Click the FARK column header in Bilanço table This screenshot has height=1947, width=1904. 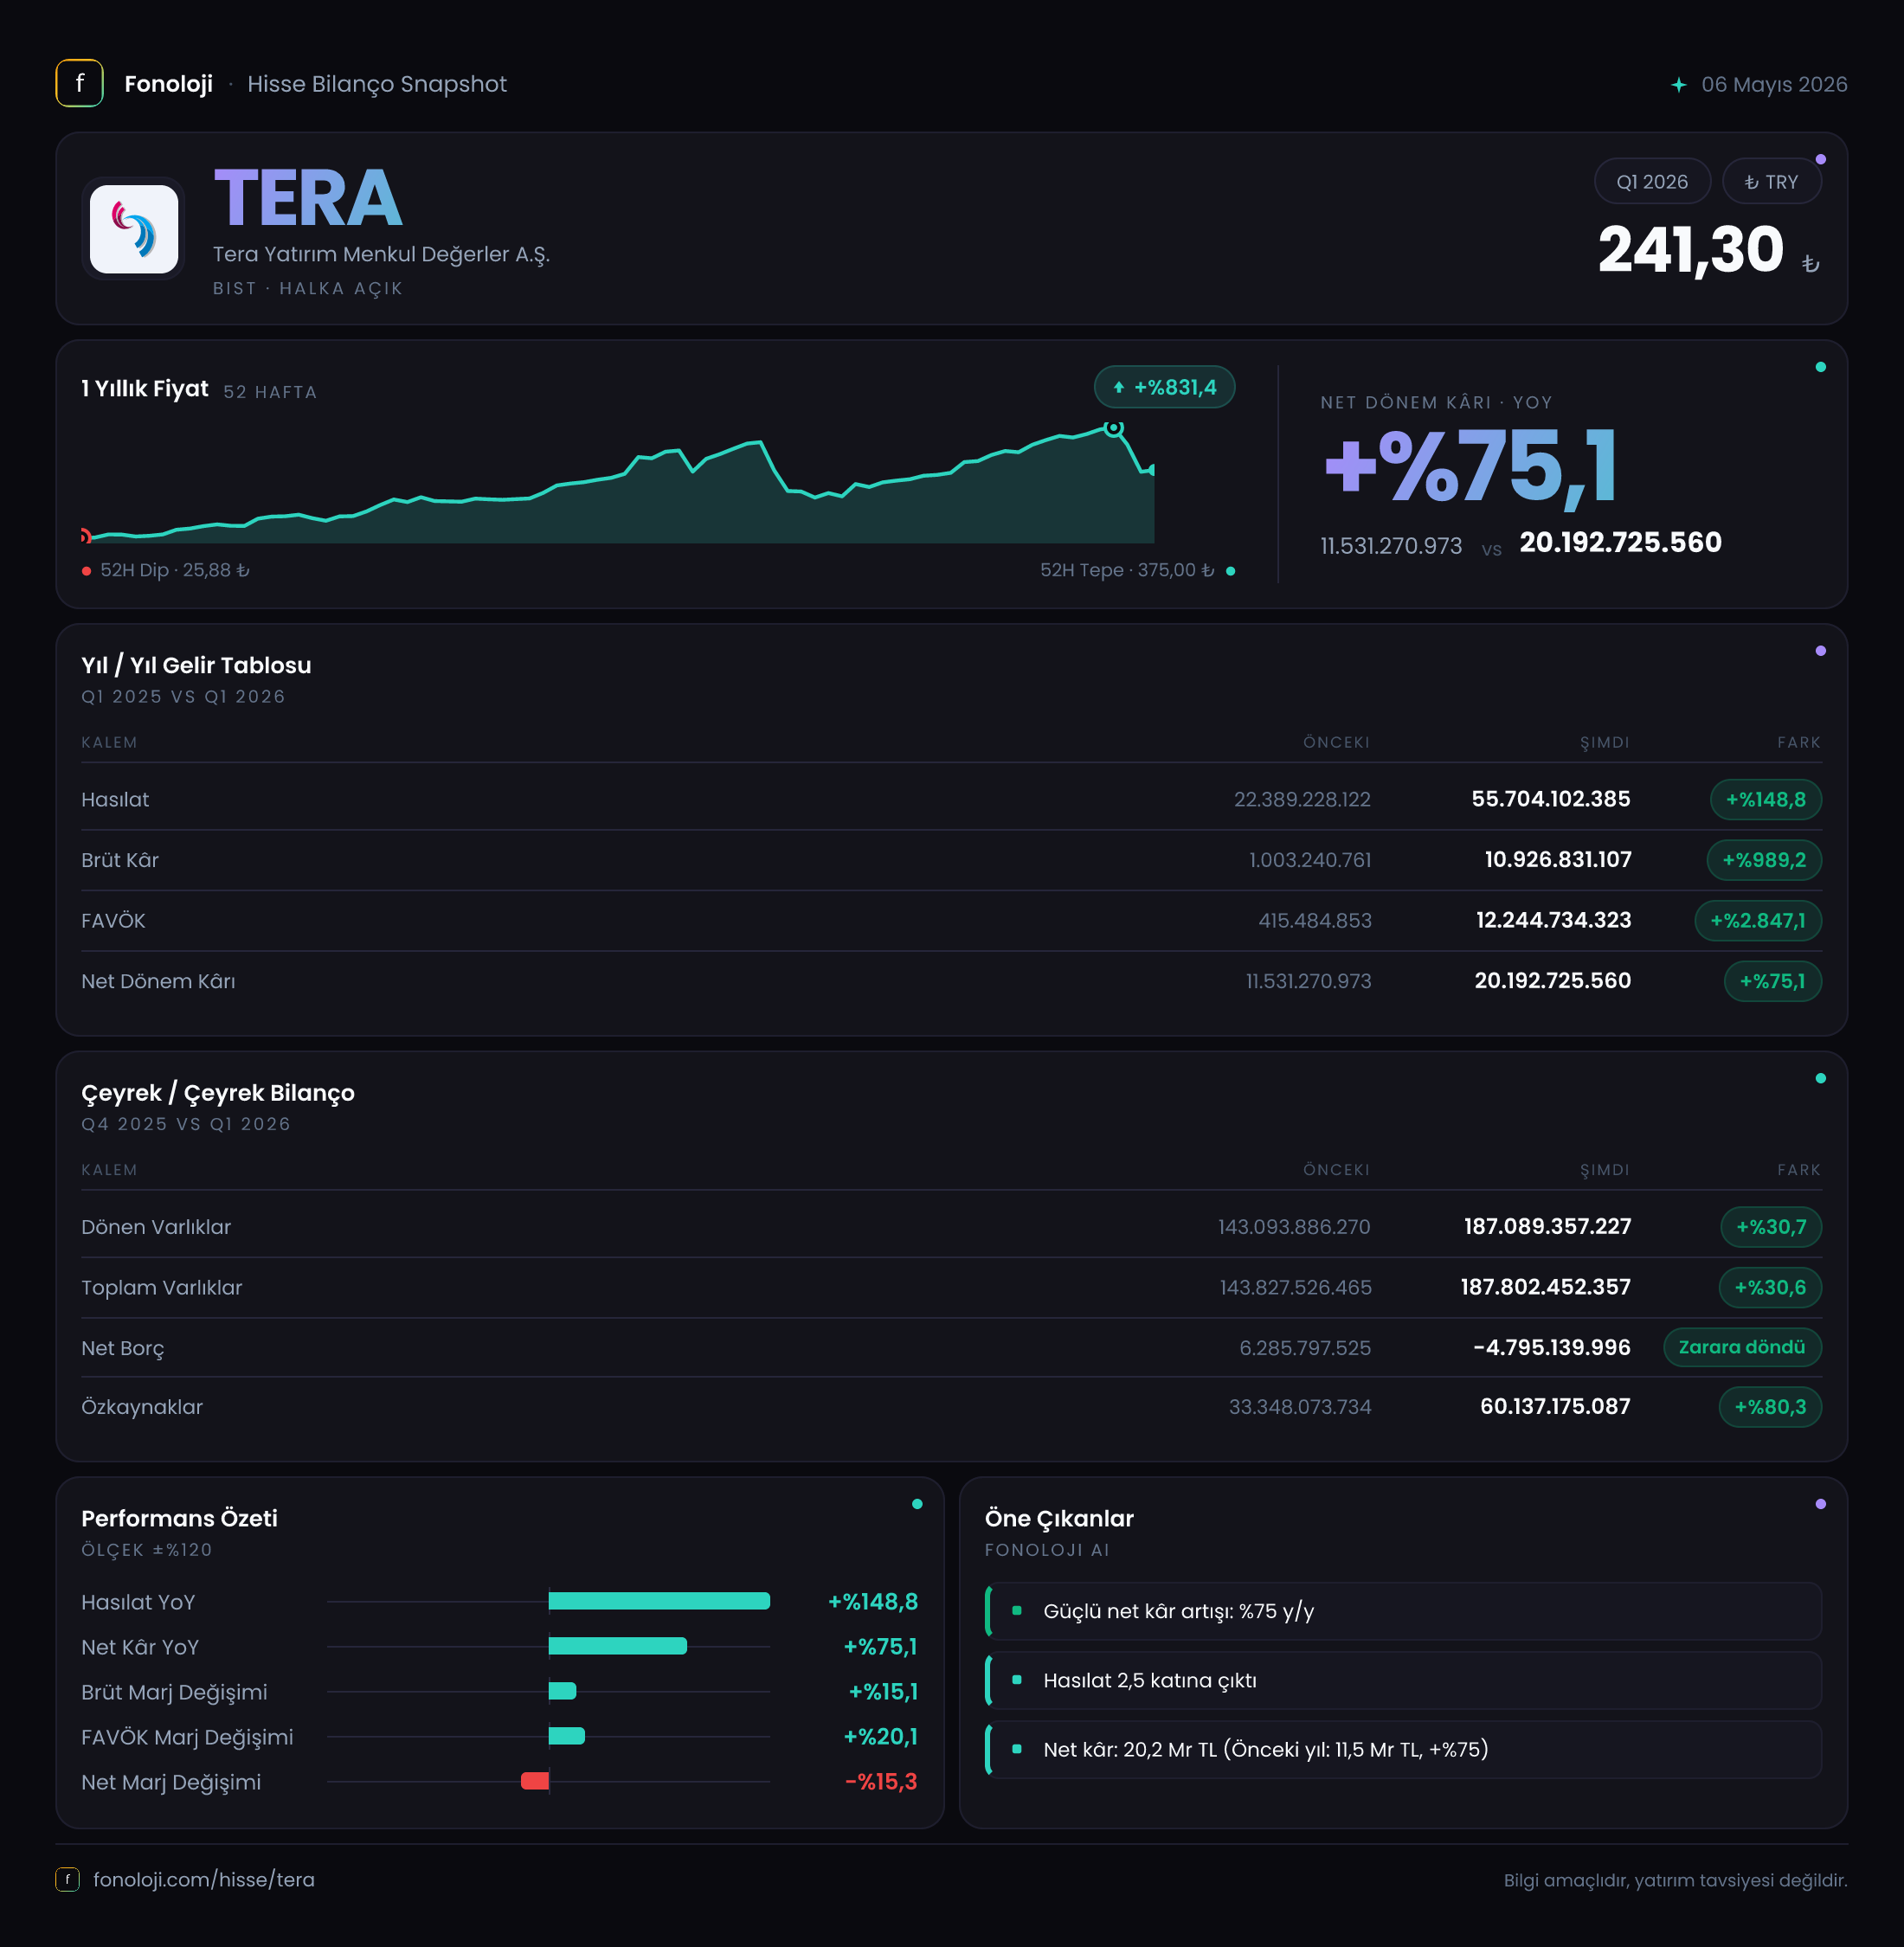[1799, 1170]
